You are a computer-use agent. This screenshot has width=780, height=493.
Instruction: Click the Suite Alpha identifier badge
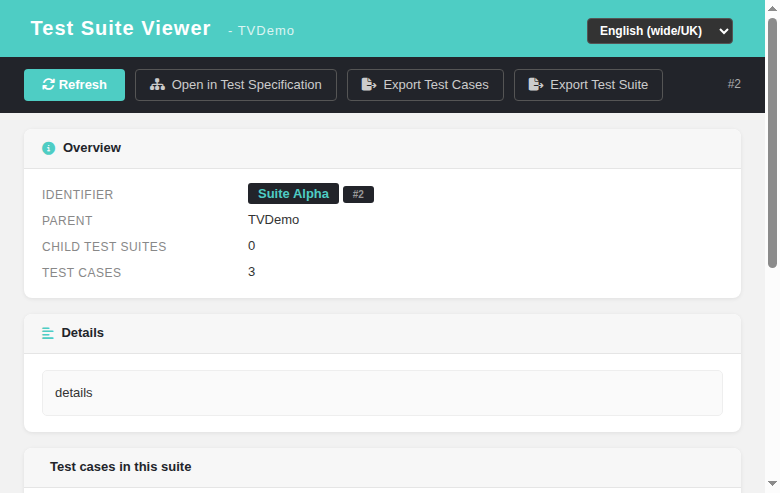pyautogui.click(x=293, y=194)
